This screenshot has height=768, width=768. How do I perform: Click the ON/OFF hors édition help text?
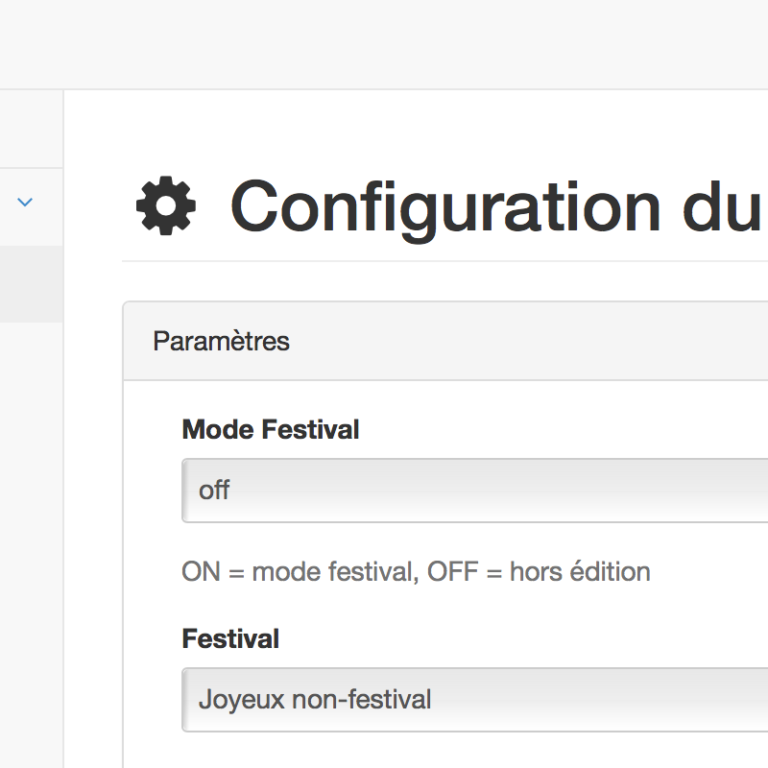pyautogui.click(x=416, y=572)
